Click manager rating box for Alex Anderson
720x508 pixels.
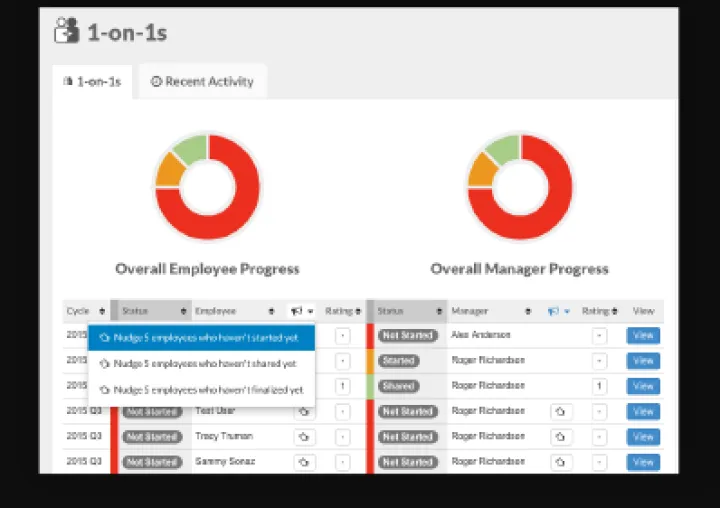[x=599, y=336]
